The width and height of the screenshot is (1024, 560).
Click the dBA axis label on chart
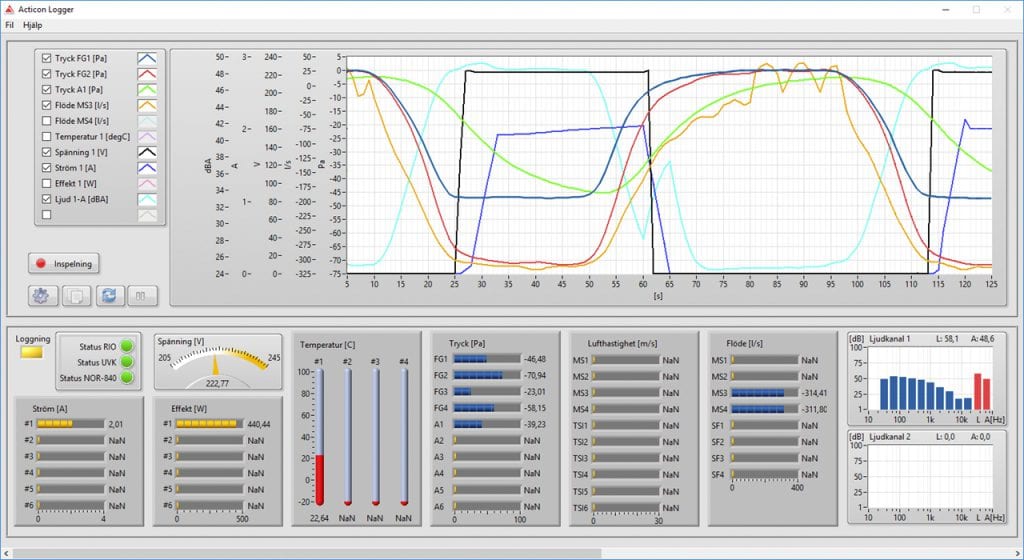pyautogui.click(x=208, y=165)
